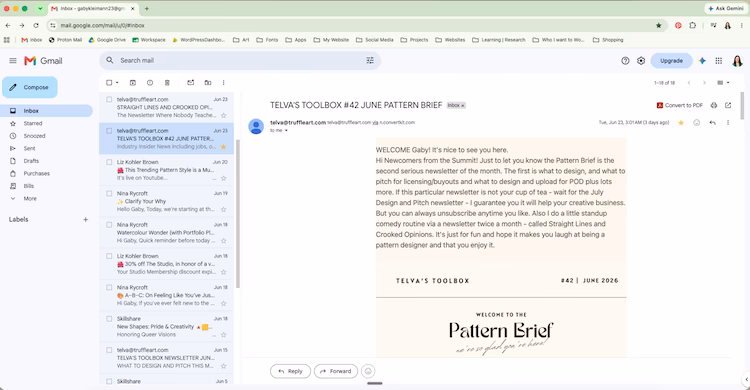Toggle the star on opened message
The width and height of the screenshot is (750, 390).
click(x=681, y=123)
